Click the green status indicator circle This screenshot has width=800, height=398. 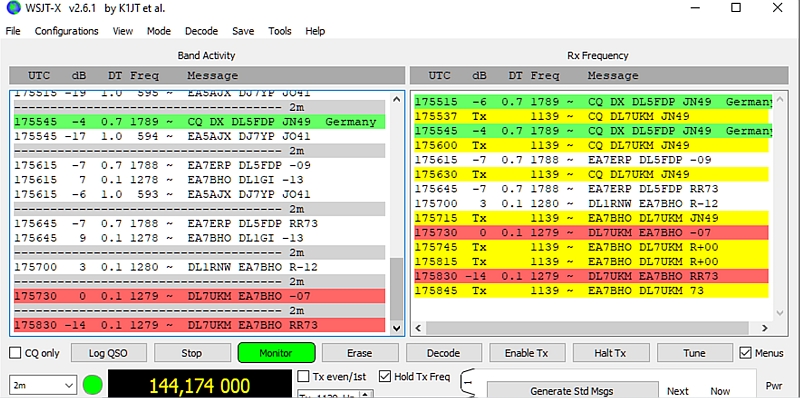pyautogui.click(x=93, y=385)
